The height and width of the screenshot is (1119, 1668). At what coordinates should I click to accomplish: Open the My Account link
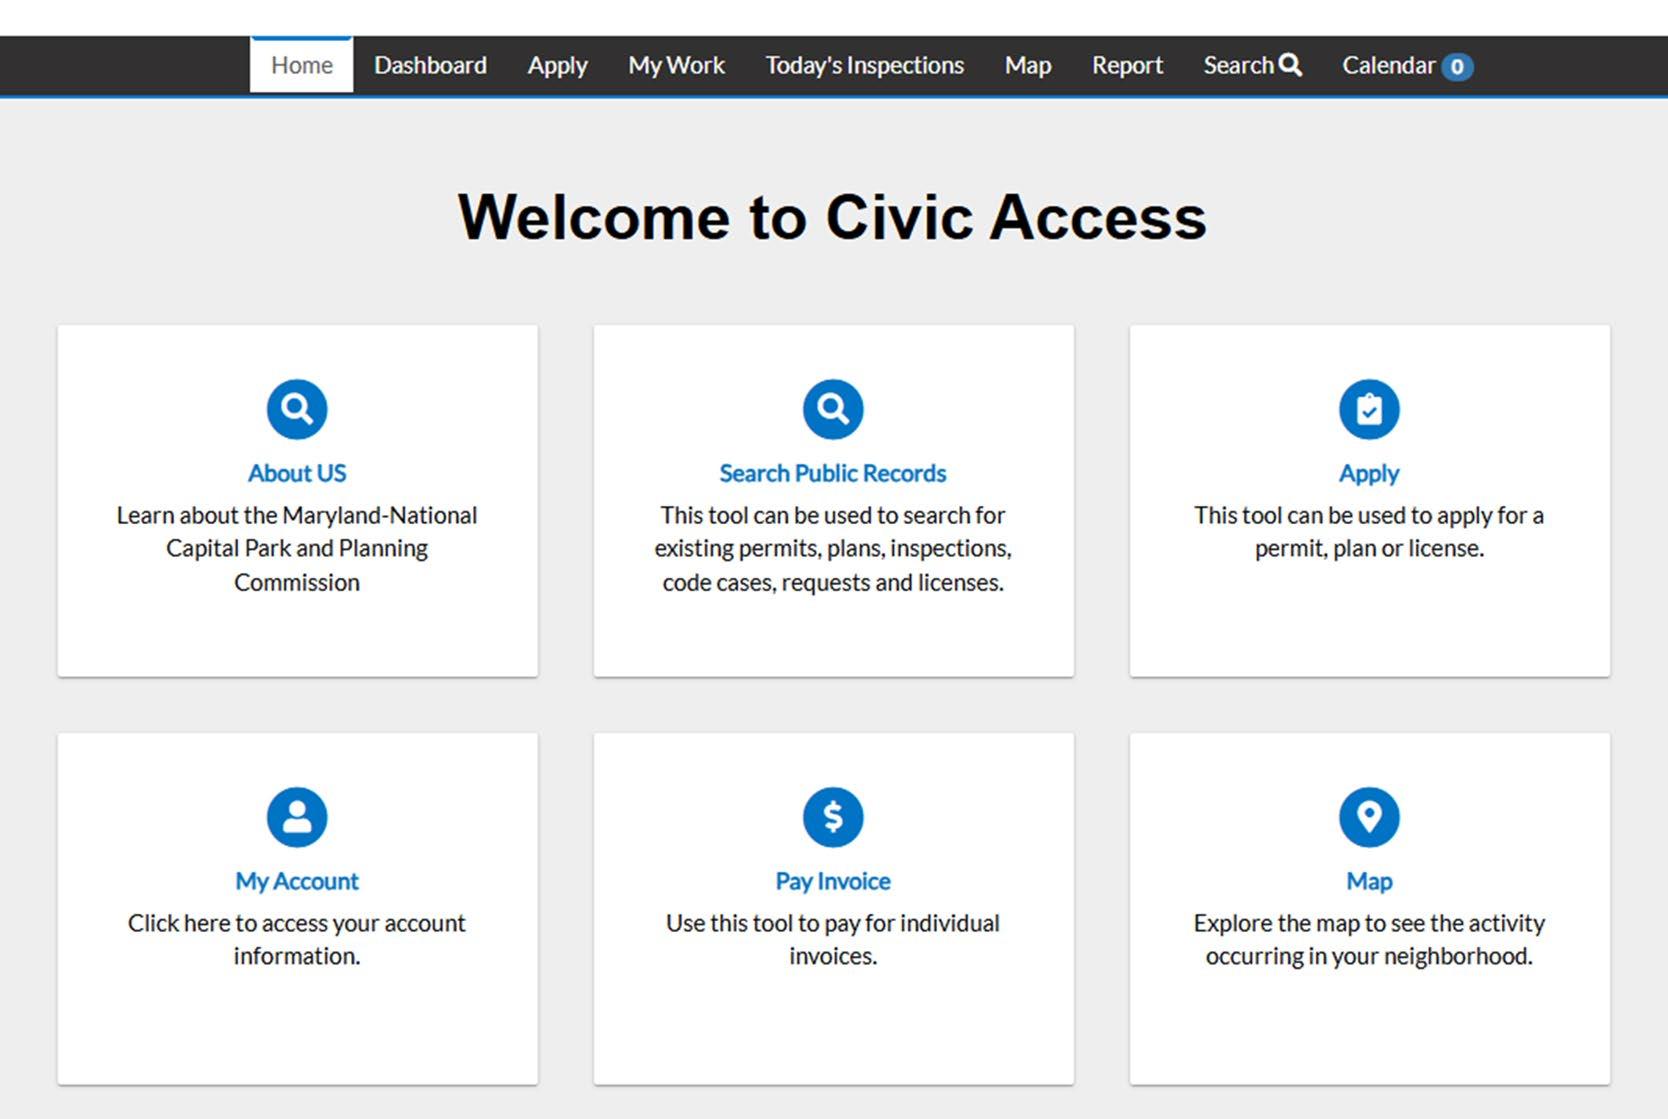tap(297, 881)
